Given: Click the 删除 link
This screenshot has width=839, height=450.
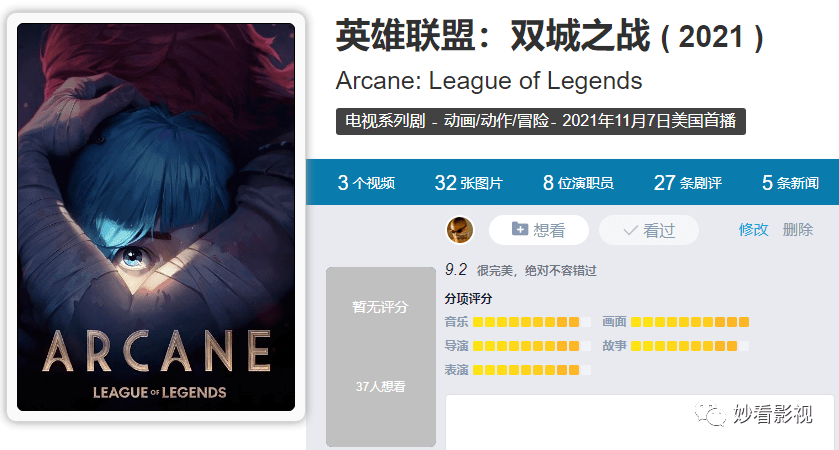Looking at the screenshot, I should point(798,230).
